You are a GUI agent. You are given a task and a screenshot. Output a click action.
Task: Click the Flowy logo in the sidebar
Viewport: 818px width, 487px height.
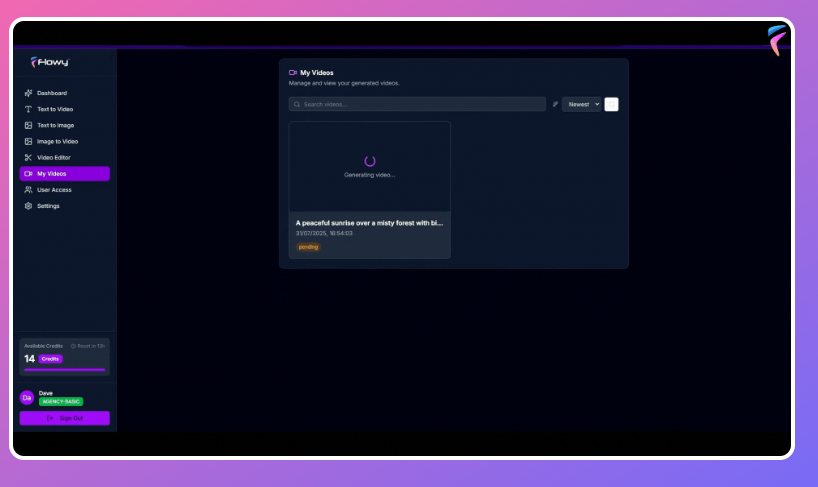tap(50, 62)
